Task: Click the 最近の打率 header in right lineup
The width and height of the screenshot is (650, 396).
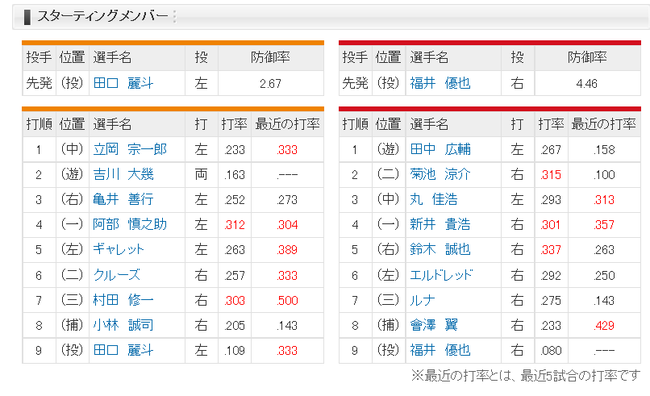Action: point(604,124)
